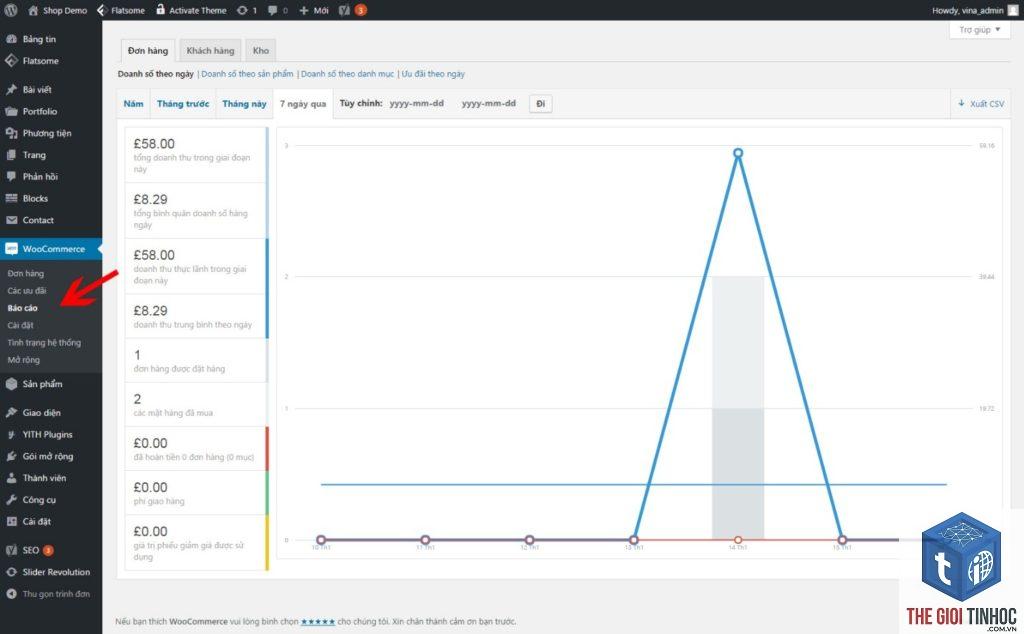Open the comments bubble icon
The height and width of the screenshot is (634, 1024).
[x=273, y=10]
